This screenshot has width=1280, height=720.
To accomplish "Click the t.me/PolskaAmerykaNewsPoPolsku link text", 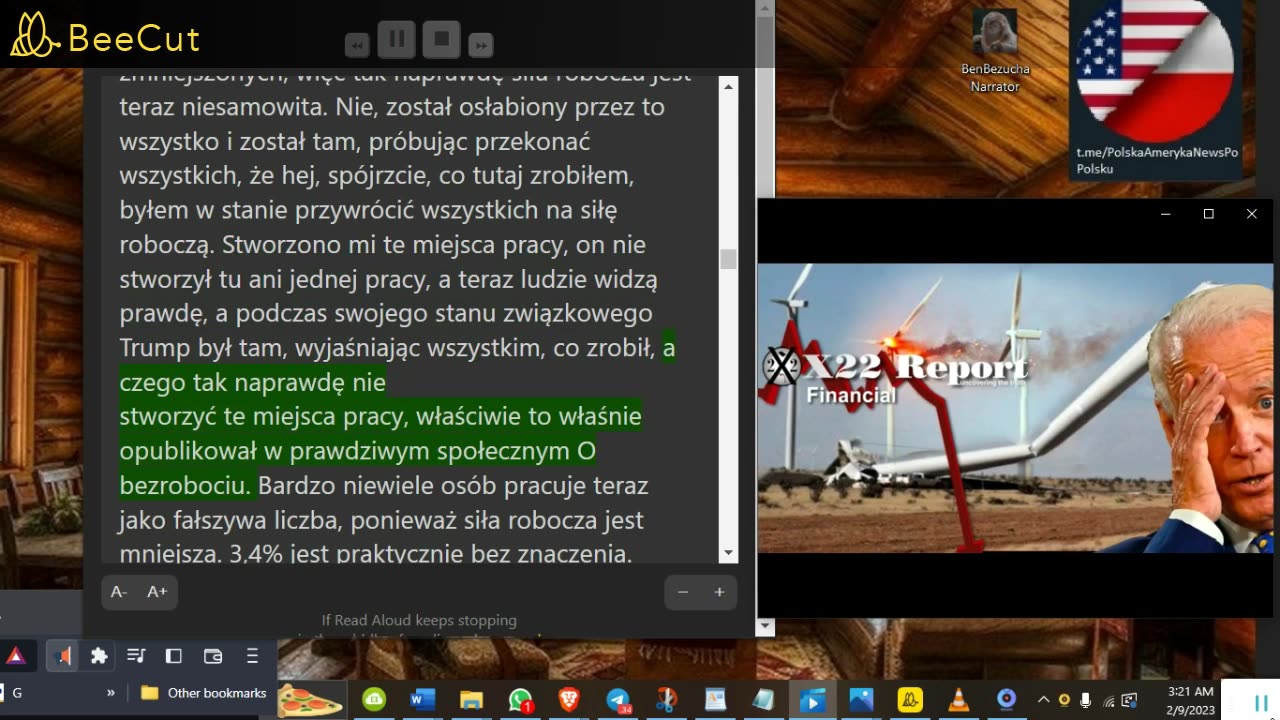I will (x=1157, y=160).
